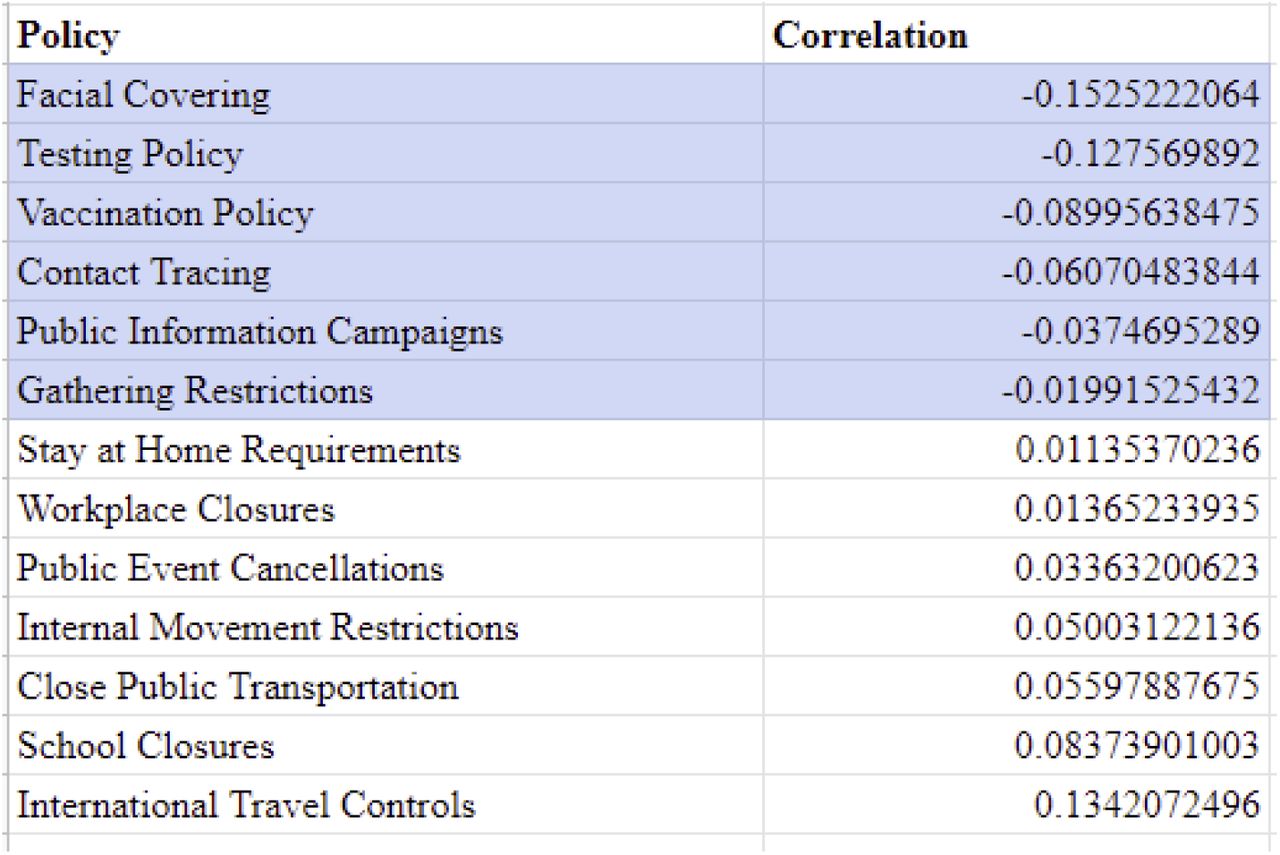Click the Vaccination Policy row label
1280x855 pixels.
(386, 213)
